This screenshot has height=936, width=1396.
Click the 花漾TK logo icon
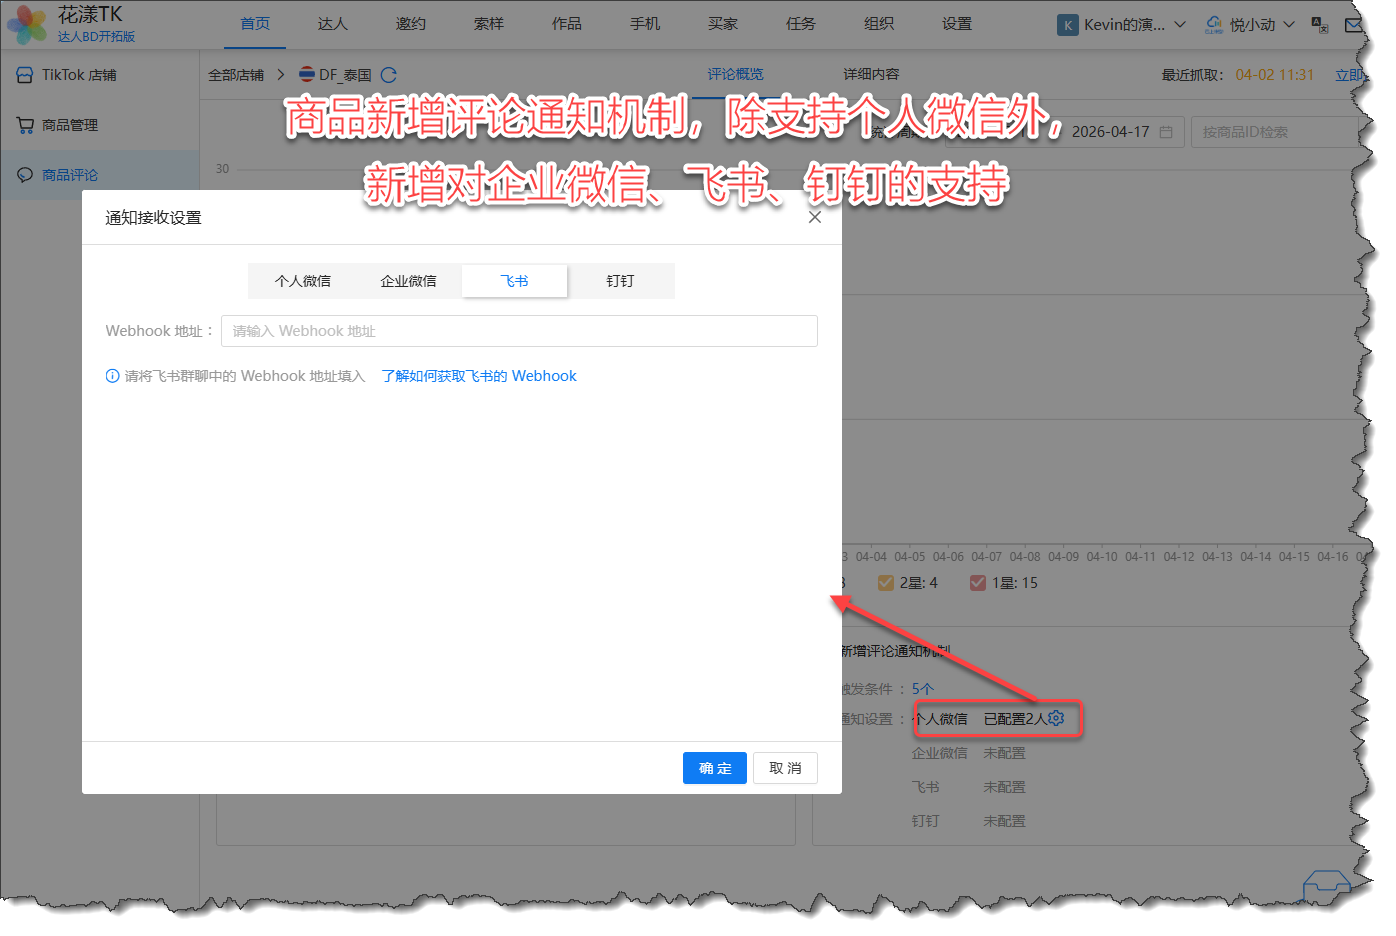click(27, 25)
